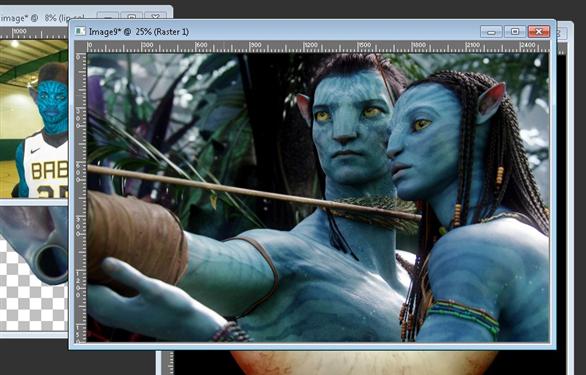Click the horizontal ruler of Image9
This screenshot has height=375, width=586.
[x=318, y=47]
